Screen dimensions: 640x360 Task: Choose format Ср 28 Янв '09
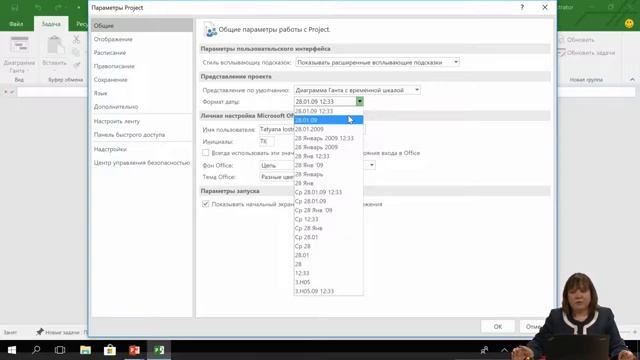[x=328, y=210]
